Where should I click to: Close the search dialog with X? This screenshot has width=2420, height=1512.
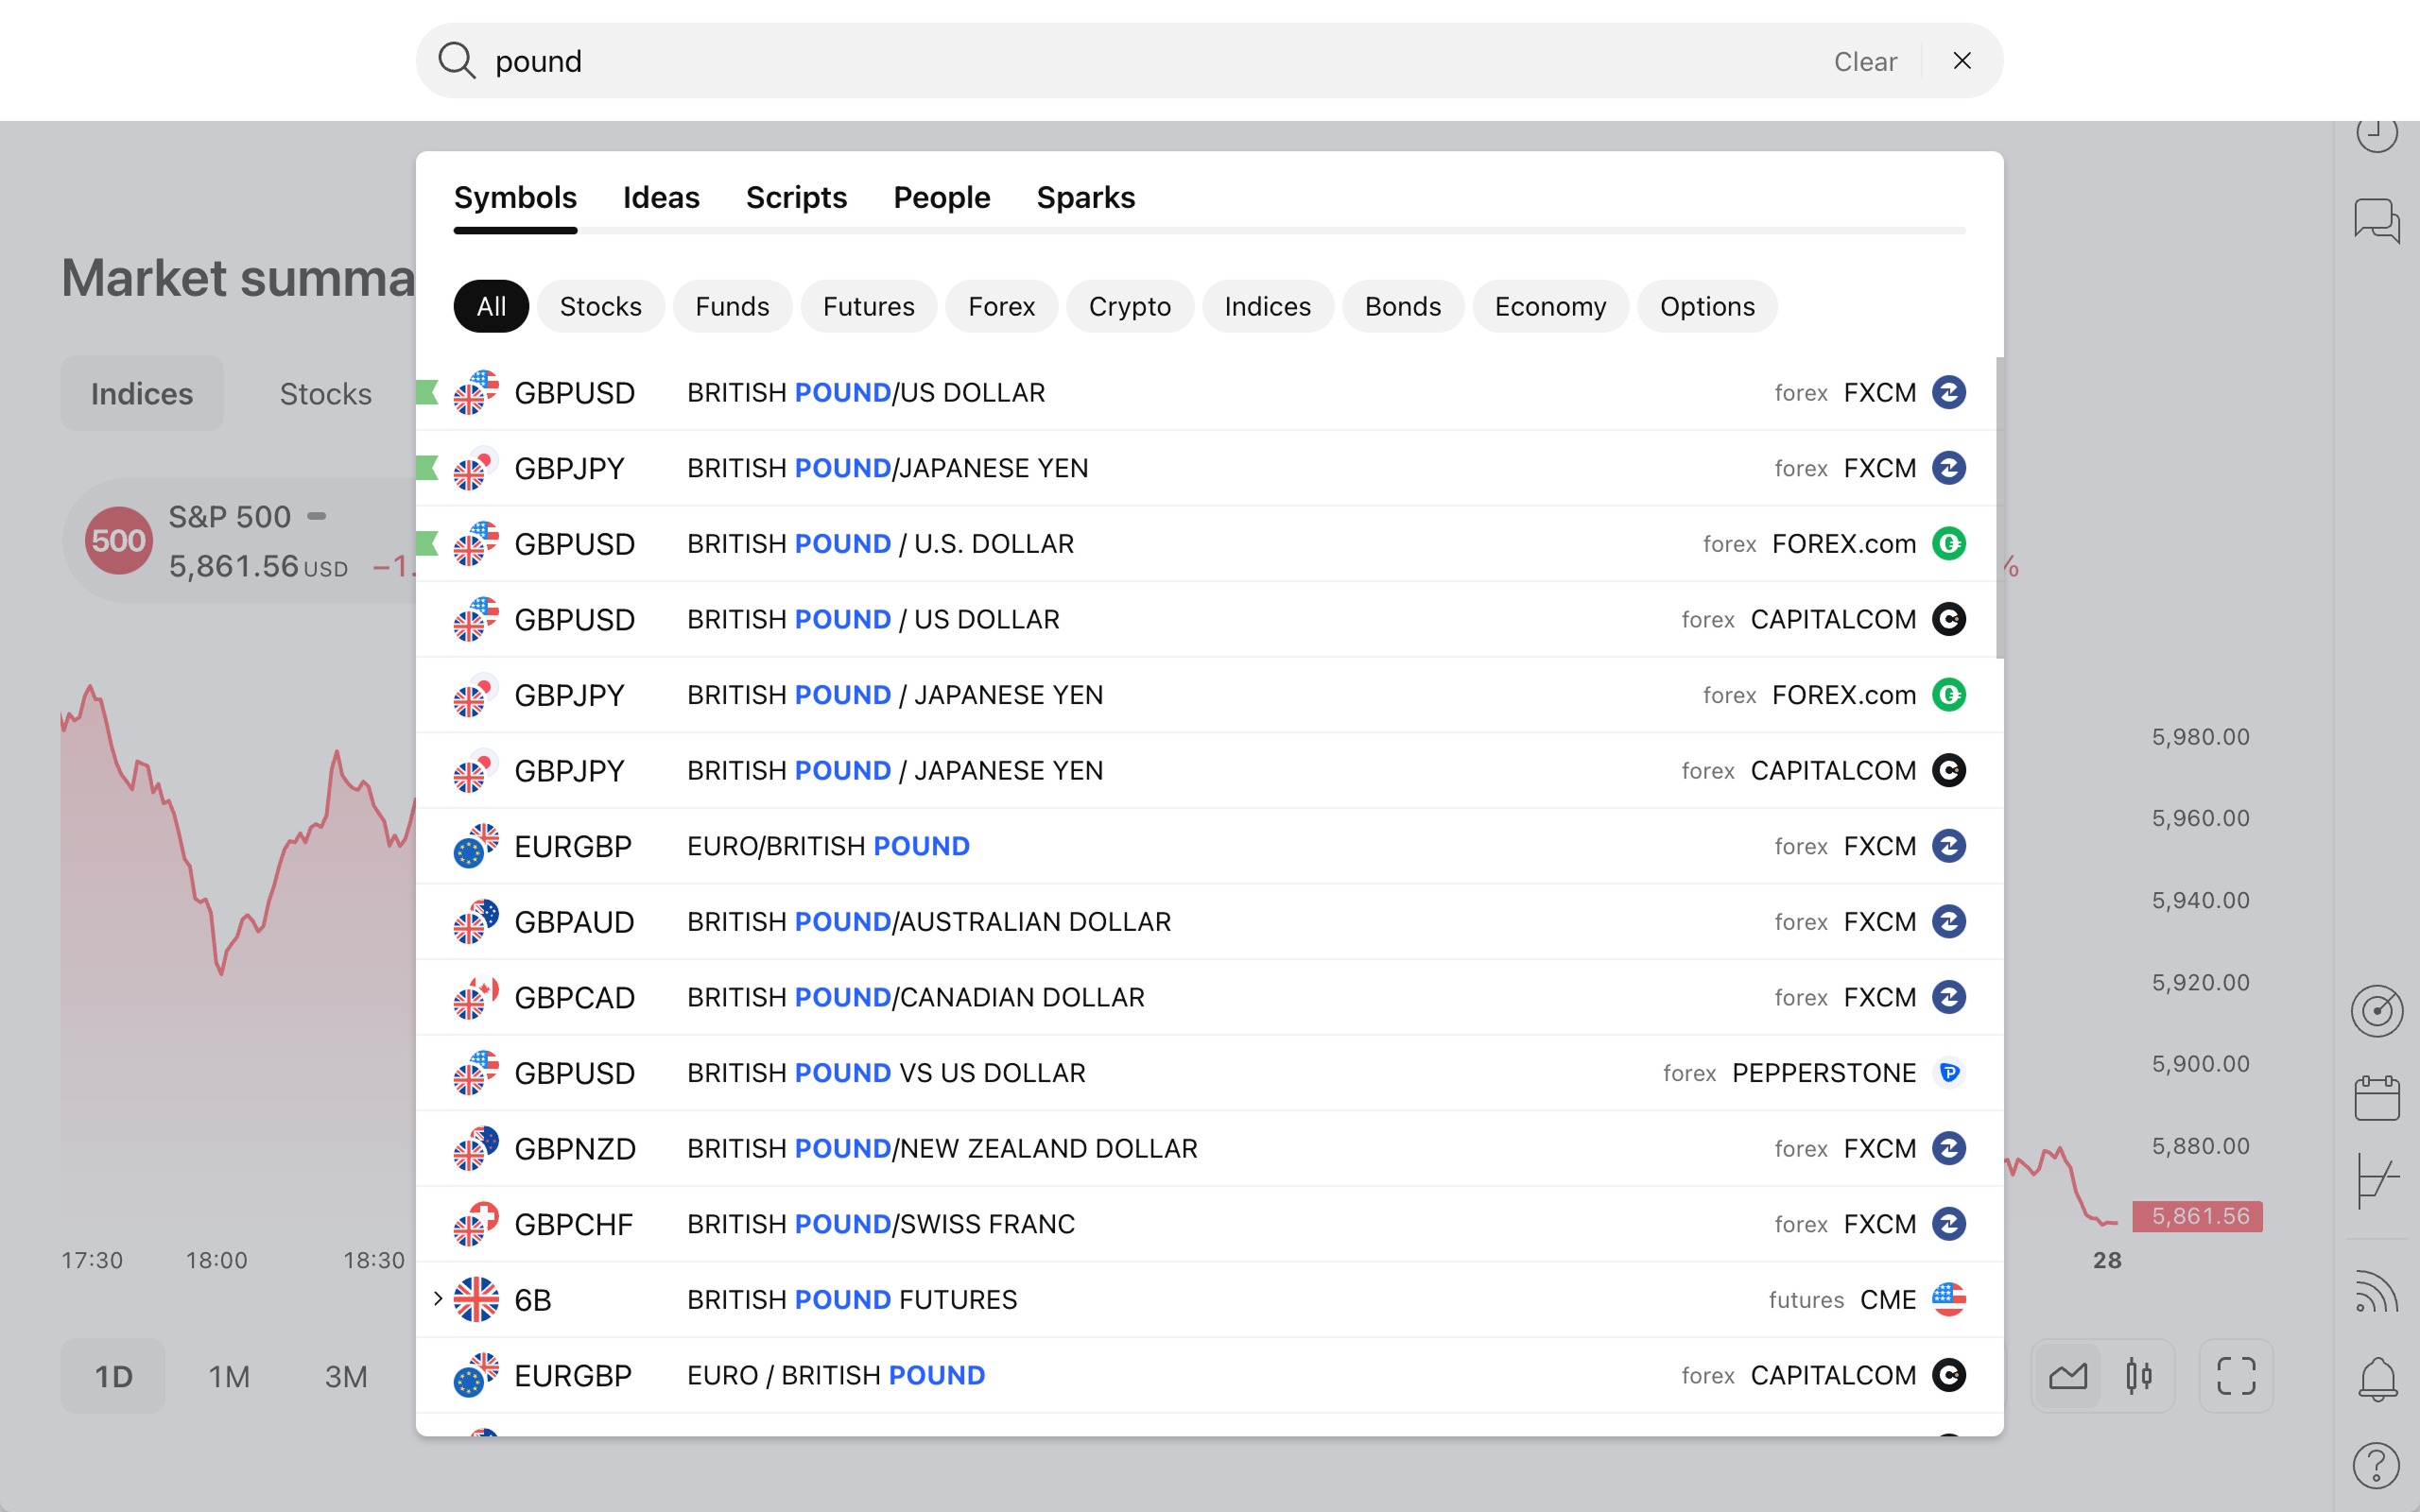click(x=1962, y=61)
